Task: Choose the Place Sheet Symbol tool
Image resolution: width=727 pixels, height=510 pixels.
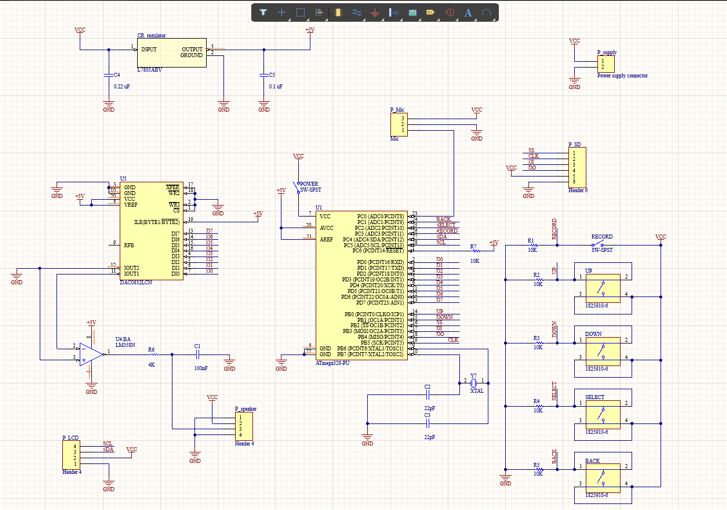Action: click(x=412, y=13)
